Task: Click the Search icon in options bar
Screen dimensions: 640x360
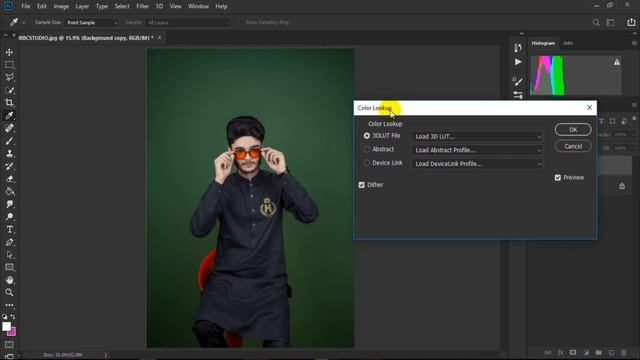Action: (596, 22)
